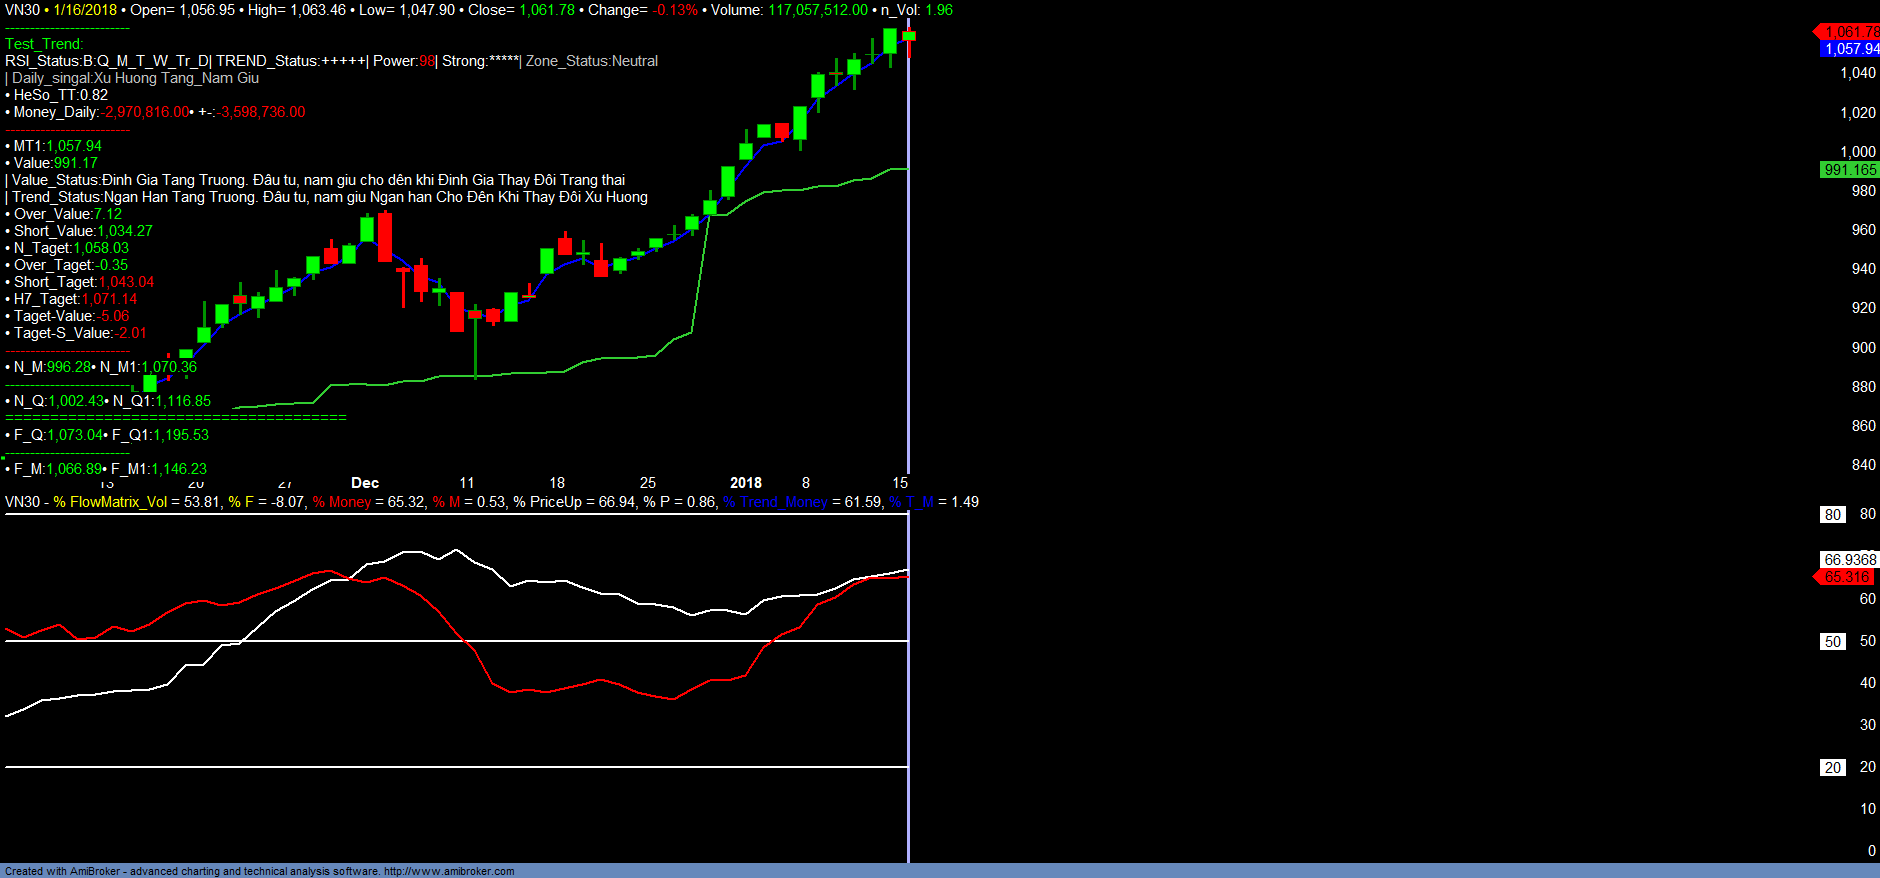Click the latest red candlestick at chart top
The height and width of the screenshot is (878, 1880).
[x=909, y=37]
